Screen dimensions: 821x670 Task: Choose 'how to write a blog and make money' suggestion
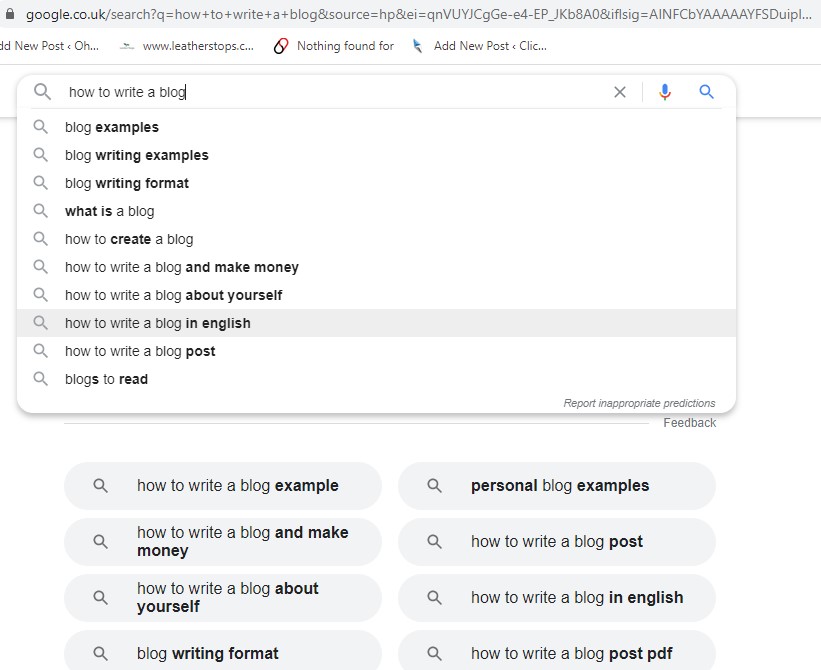coord(182,267)
